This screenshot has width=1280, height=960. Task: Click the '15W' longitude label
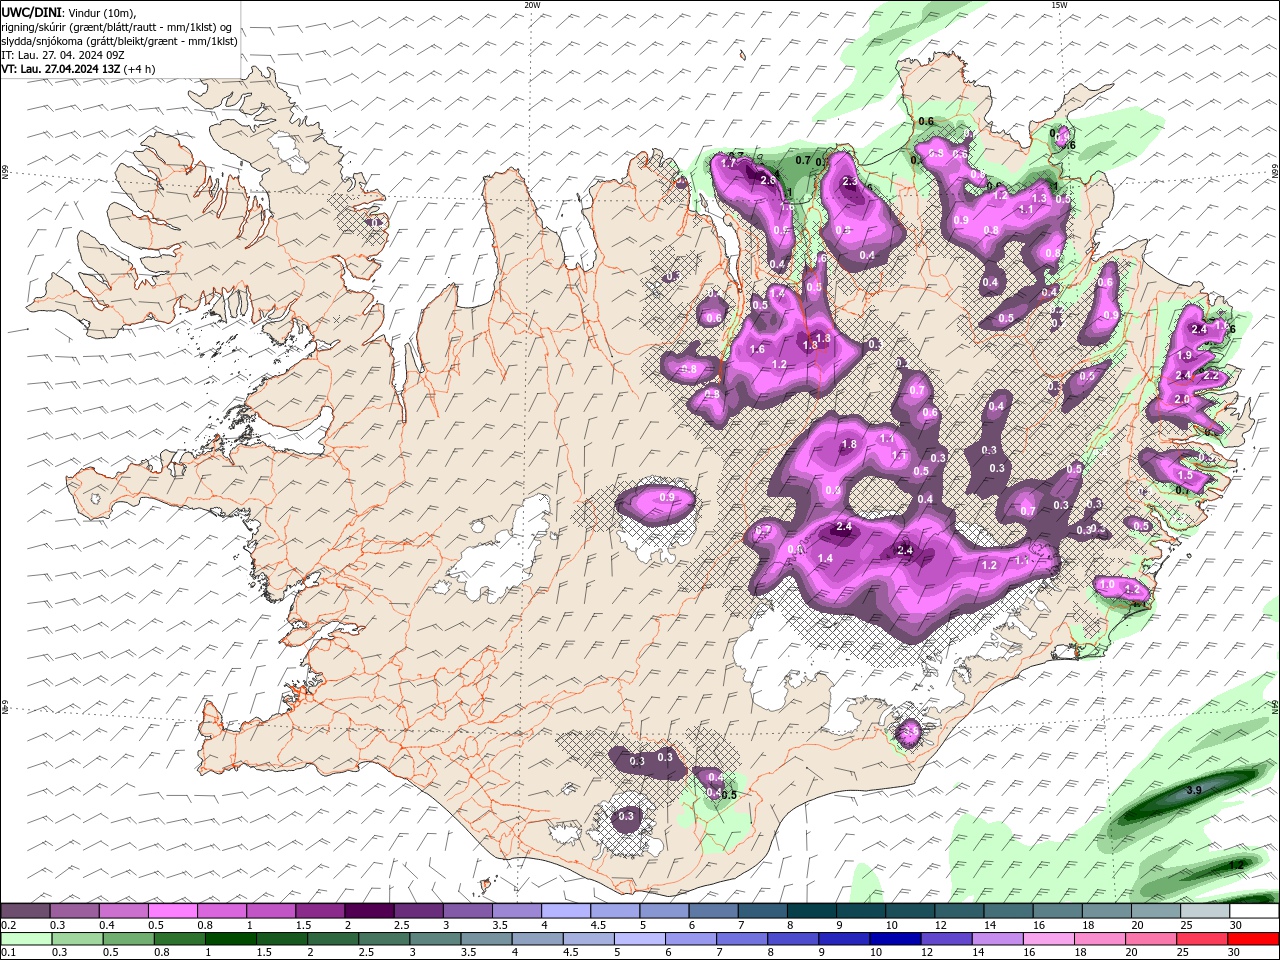pos(1059,5)
